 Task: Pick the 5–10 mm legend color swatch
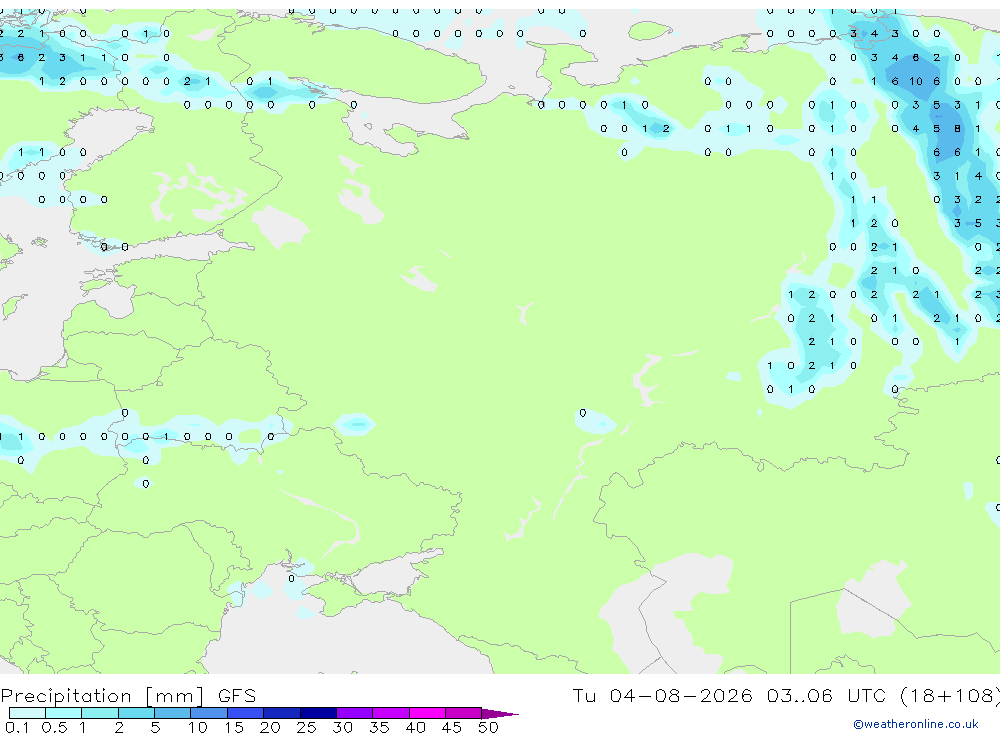point(172,713)
